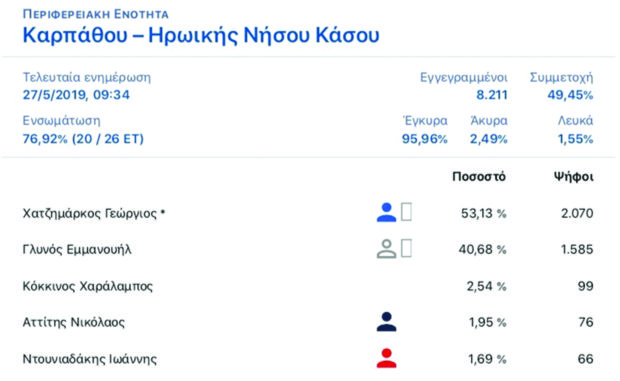Click the Συμμετοχή value 49,45%
The width and height of the screenshot is (620, 381).
pyautogui.click(x=570, y=95)
